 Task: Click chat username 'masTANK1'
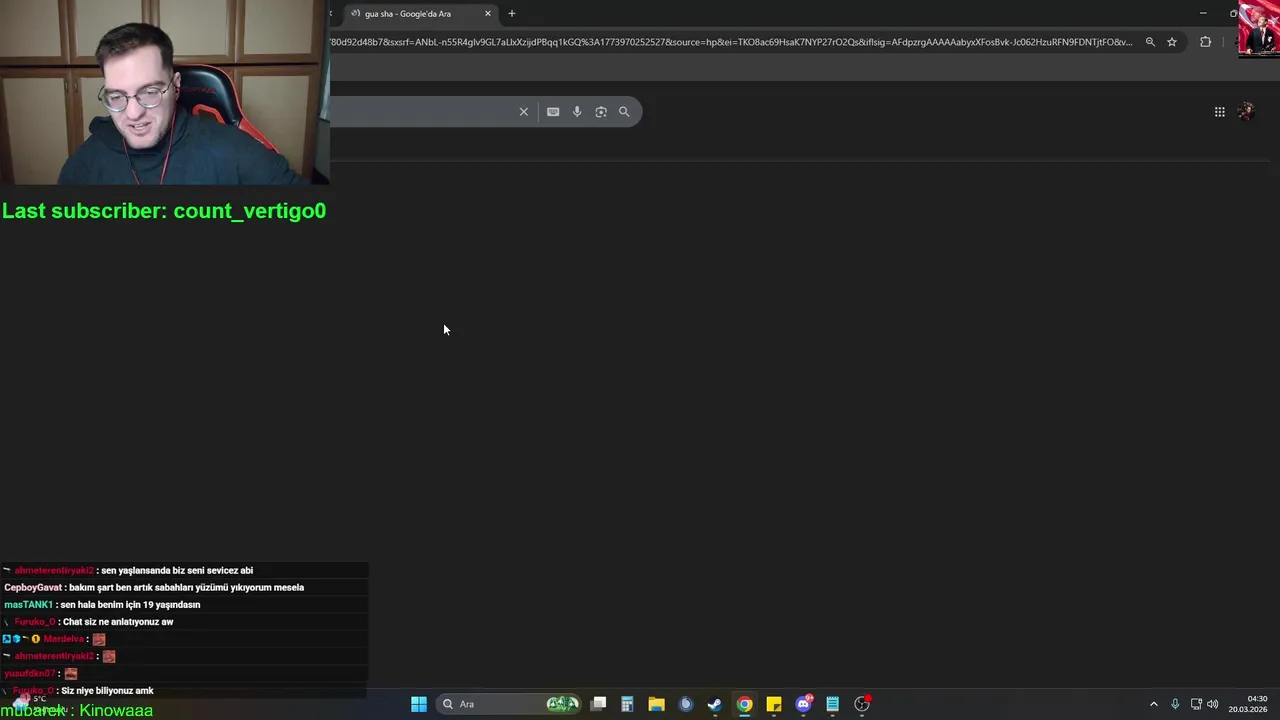28,605
